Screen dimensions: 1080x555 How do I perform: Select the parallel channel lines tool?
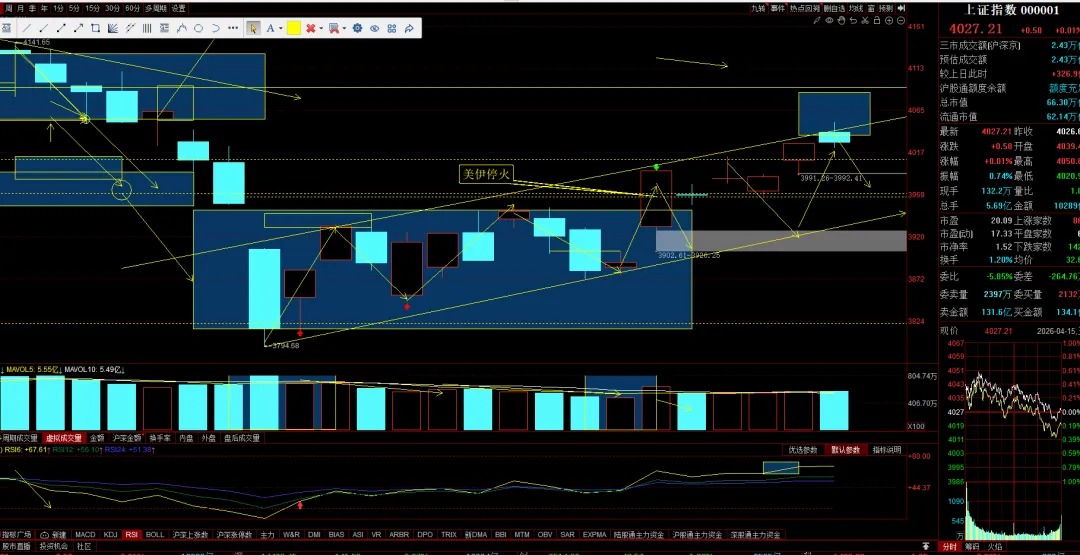[130, 28]
